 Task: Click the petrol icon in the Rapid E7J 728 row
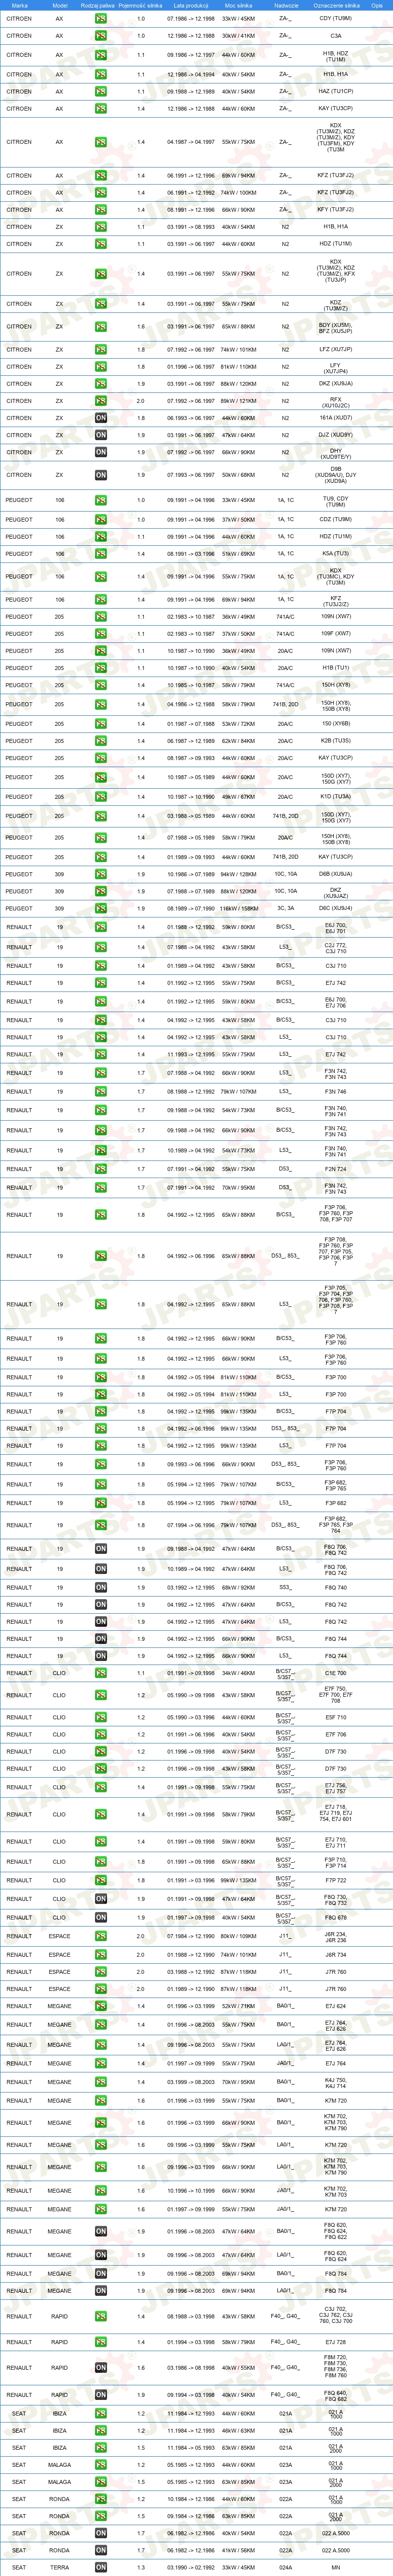pyautogui.click(x=101, y=2342)
